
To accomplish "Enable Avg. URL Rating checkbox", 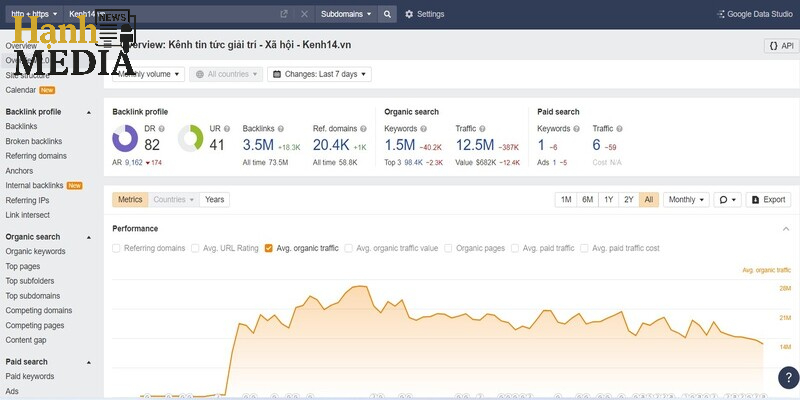I will tap(195, 248).
